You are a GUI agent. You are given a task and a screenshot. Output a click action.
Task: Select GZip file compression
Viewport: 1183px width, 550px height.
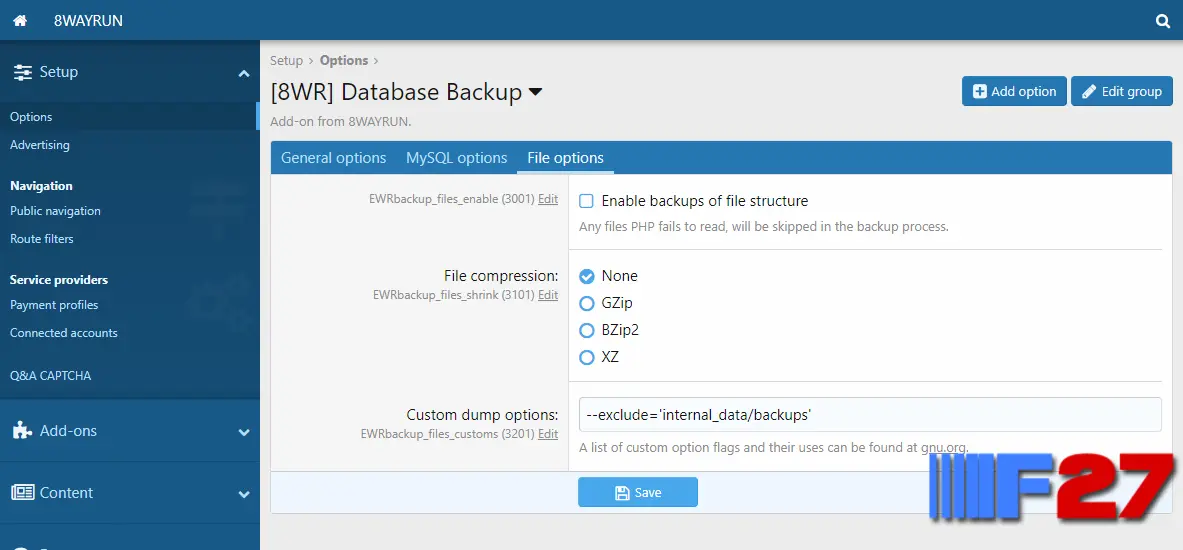coord(586,303)
